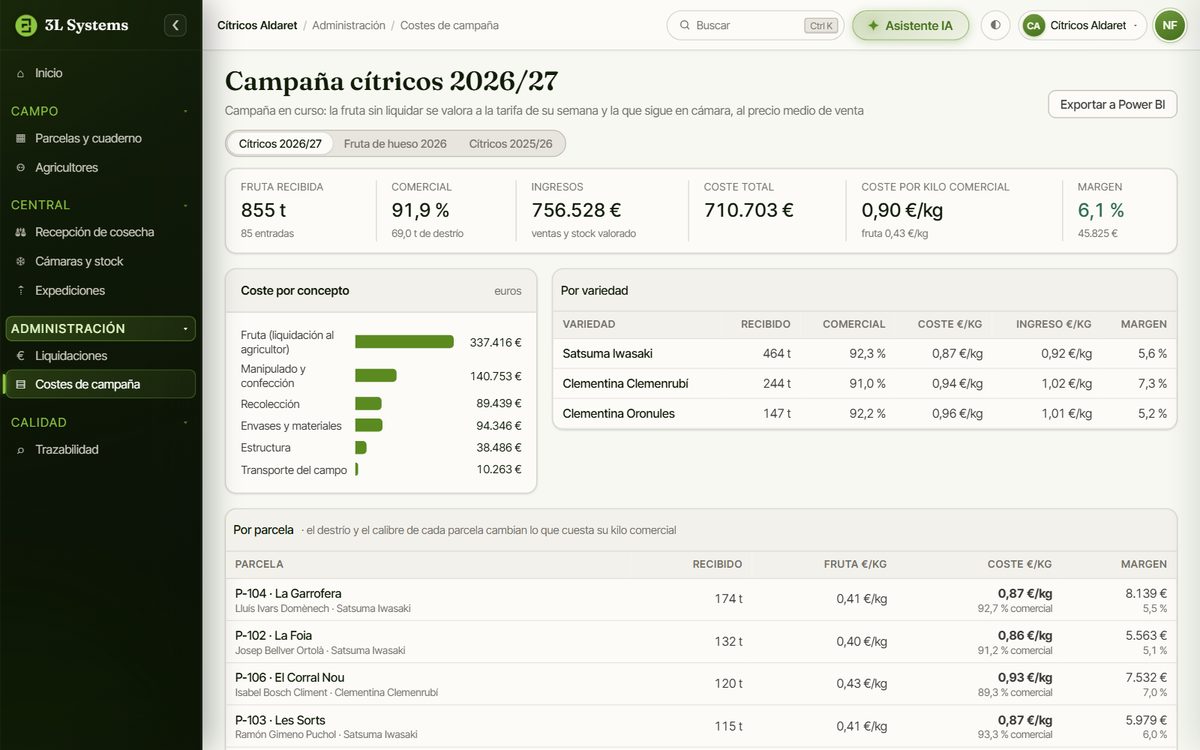
Task: Click the 6,1 % margin value
Action: [1101, 210]
